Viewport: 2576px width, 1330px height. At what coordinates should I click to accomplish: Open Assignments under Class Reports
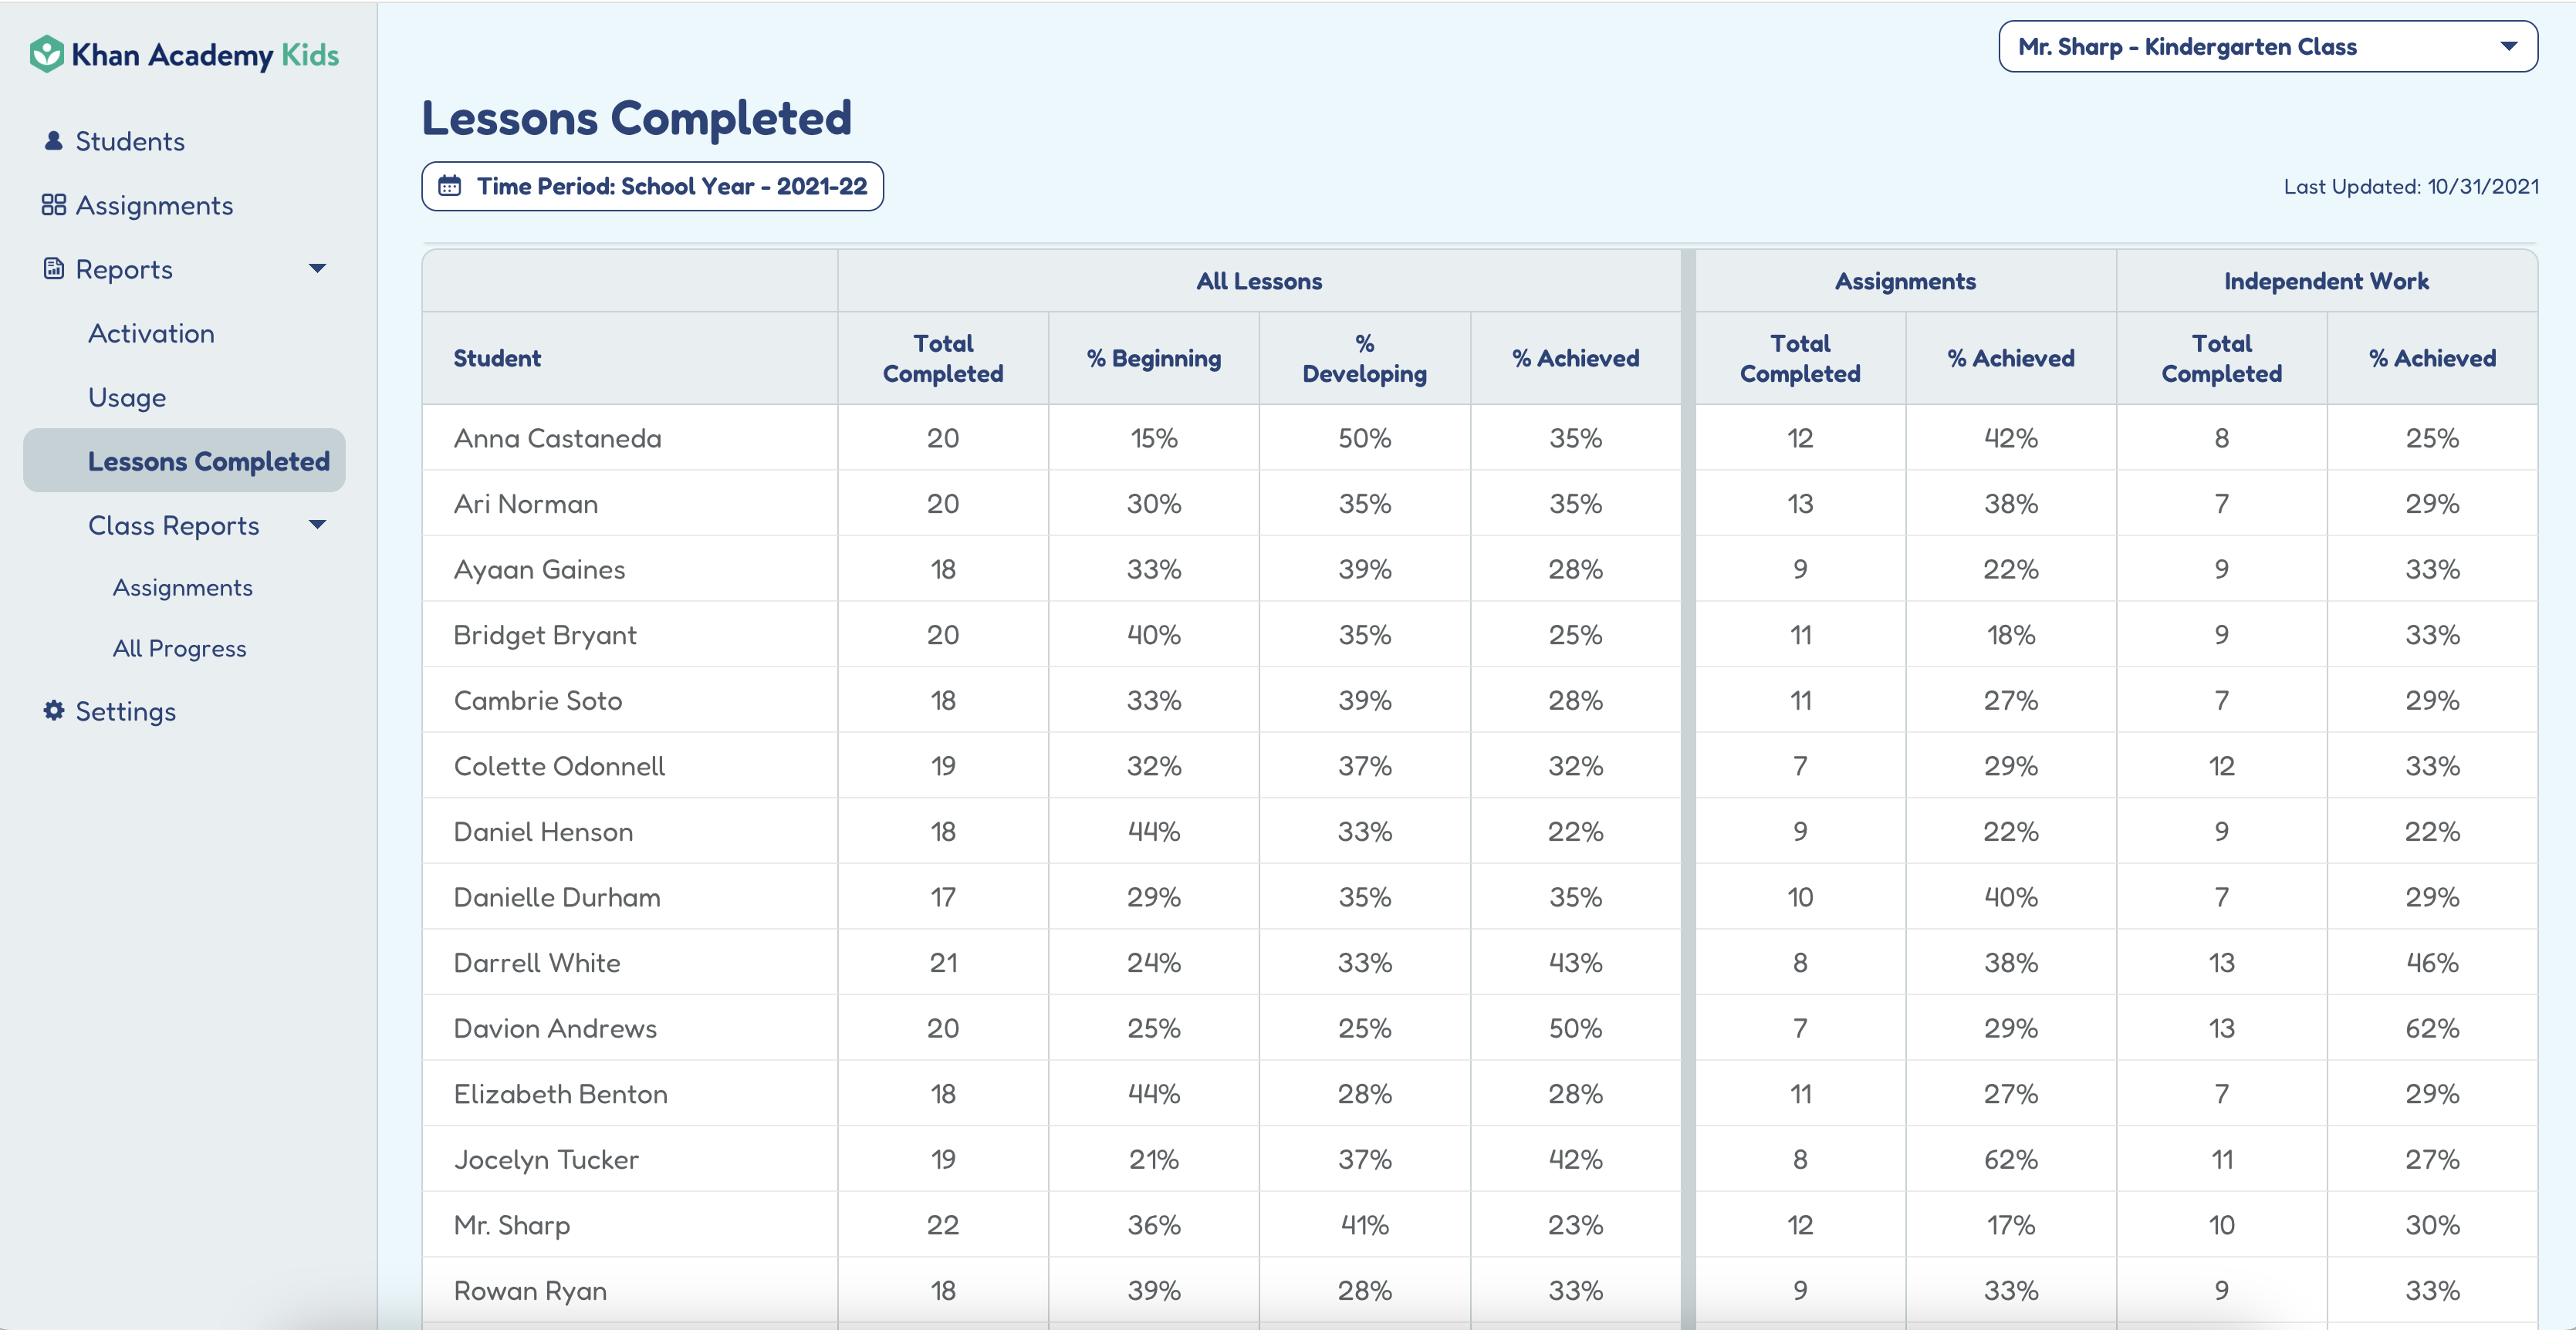[182, 587]
